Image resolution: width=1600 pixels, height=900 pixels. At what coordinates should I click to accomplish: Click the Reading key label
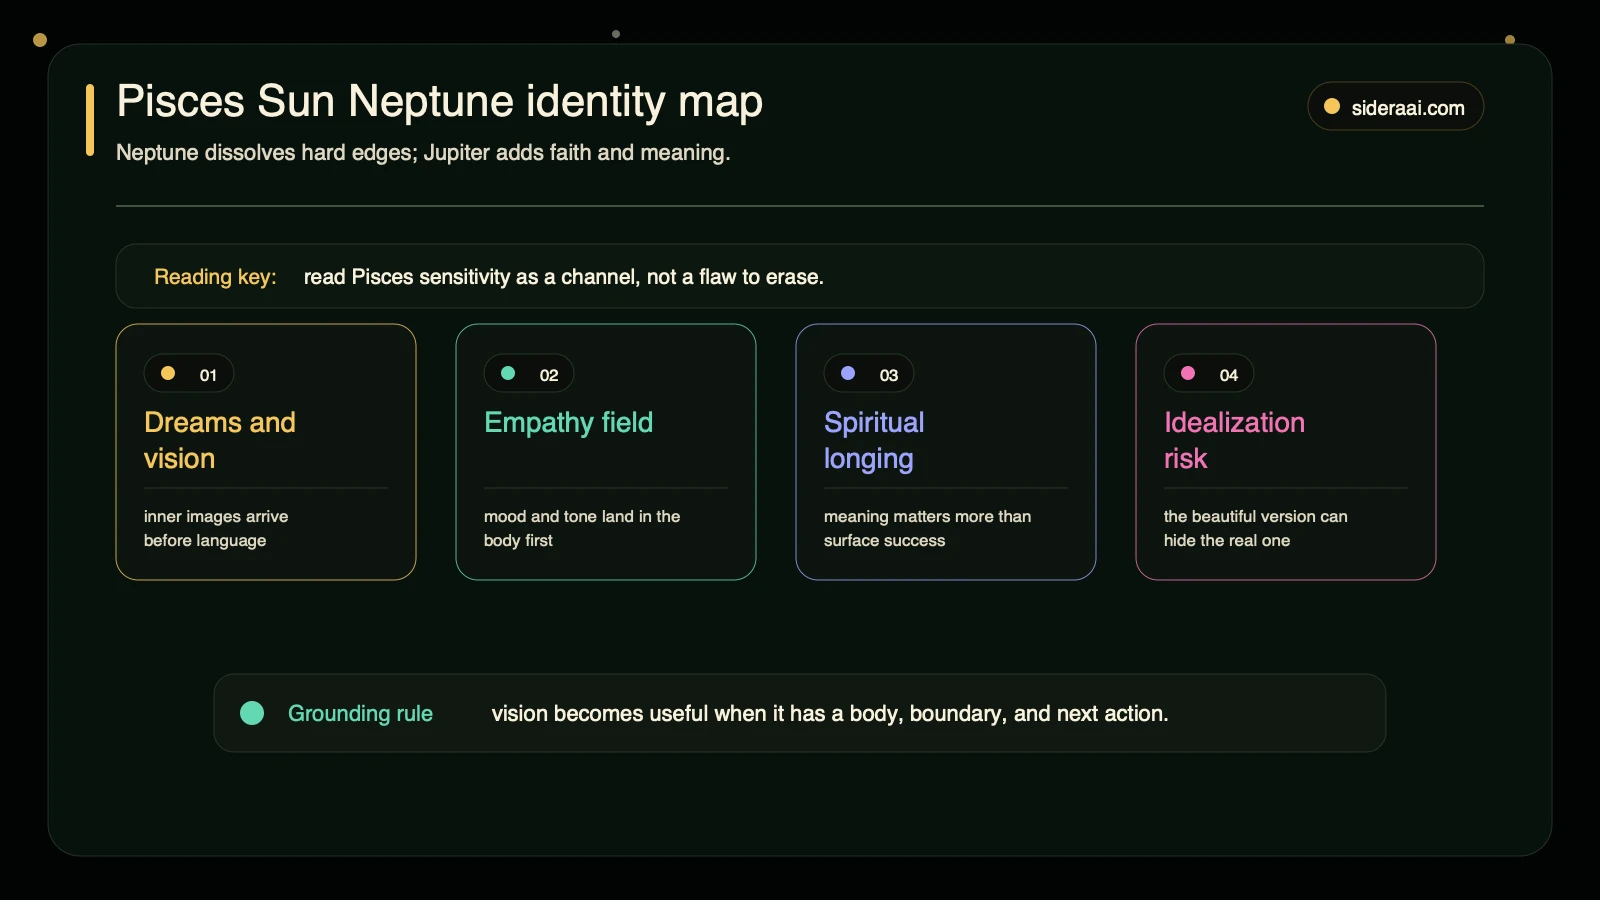click(x=215, y=277)
